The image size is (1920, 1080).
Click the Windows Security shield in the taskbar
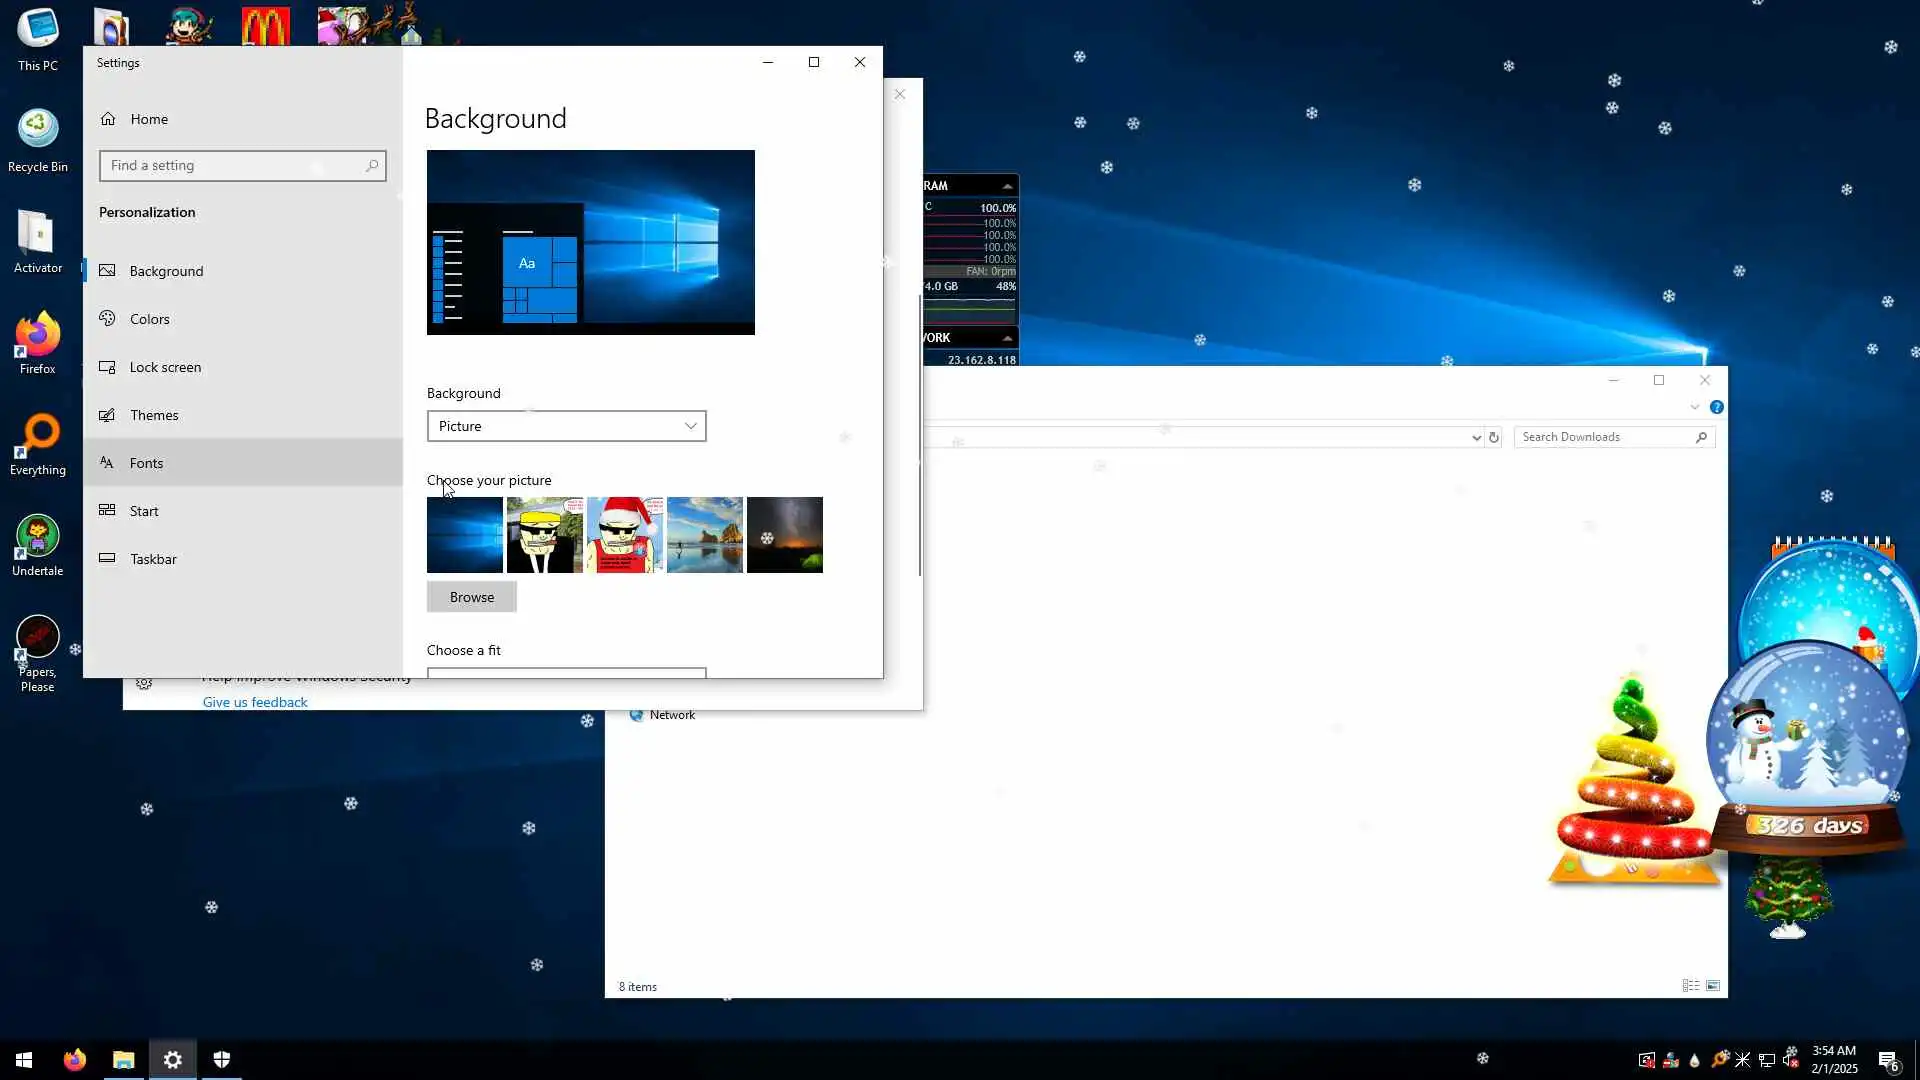[x=222, y=1060]
